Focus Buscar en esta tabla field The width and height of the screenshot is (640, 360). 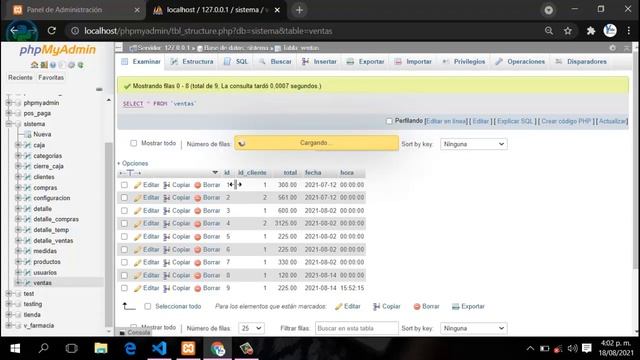click(x=356, y=328)
